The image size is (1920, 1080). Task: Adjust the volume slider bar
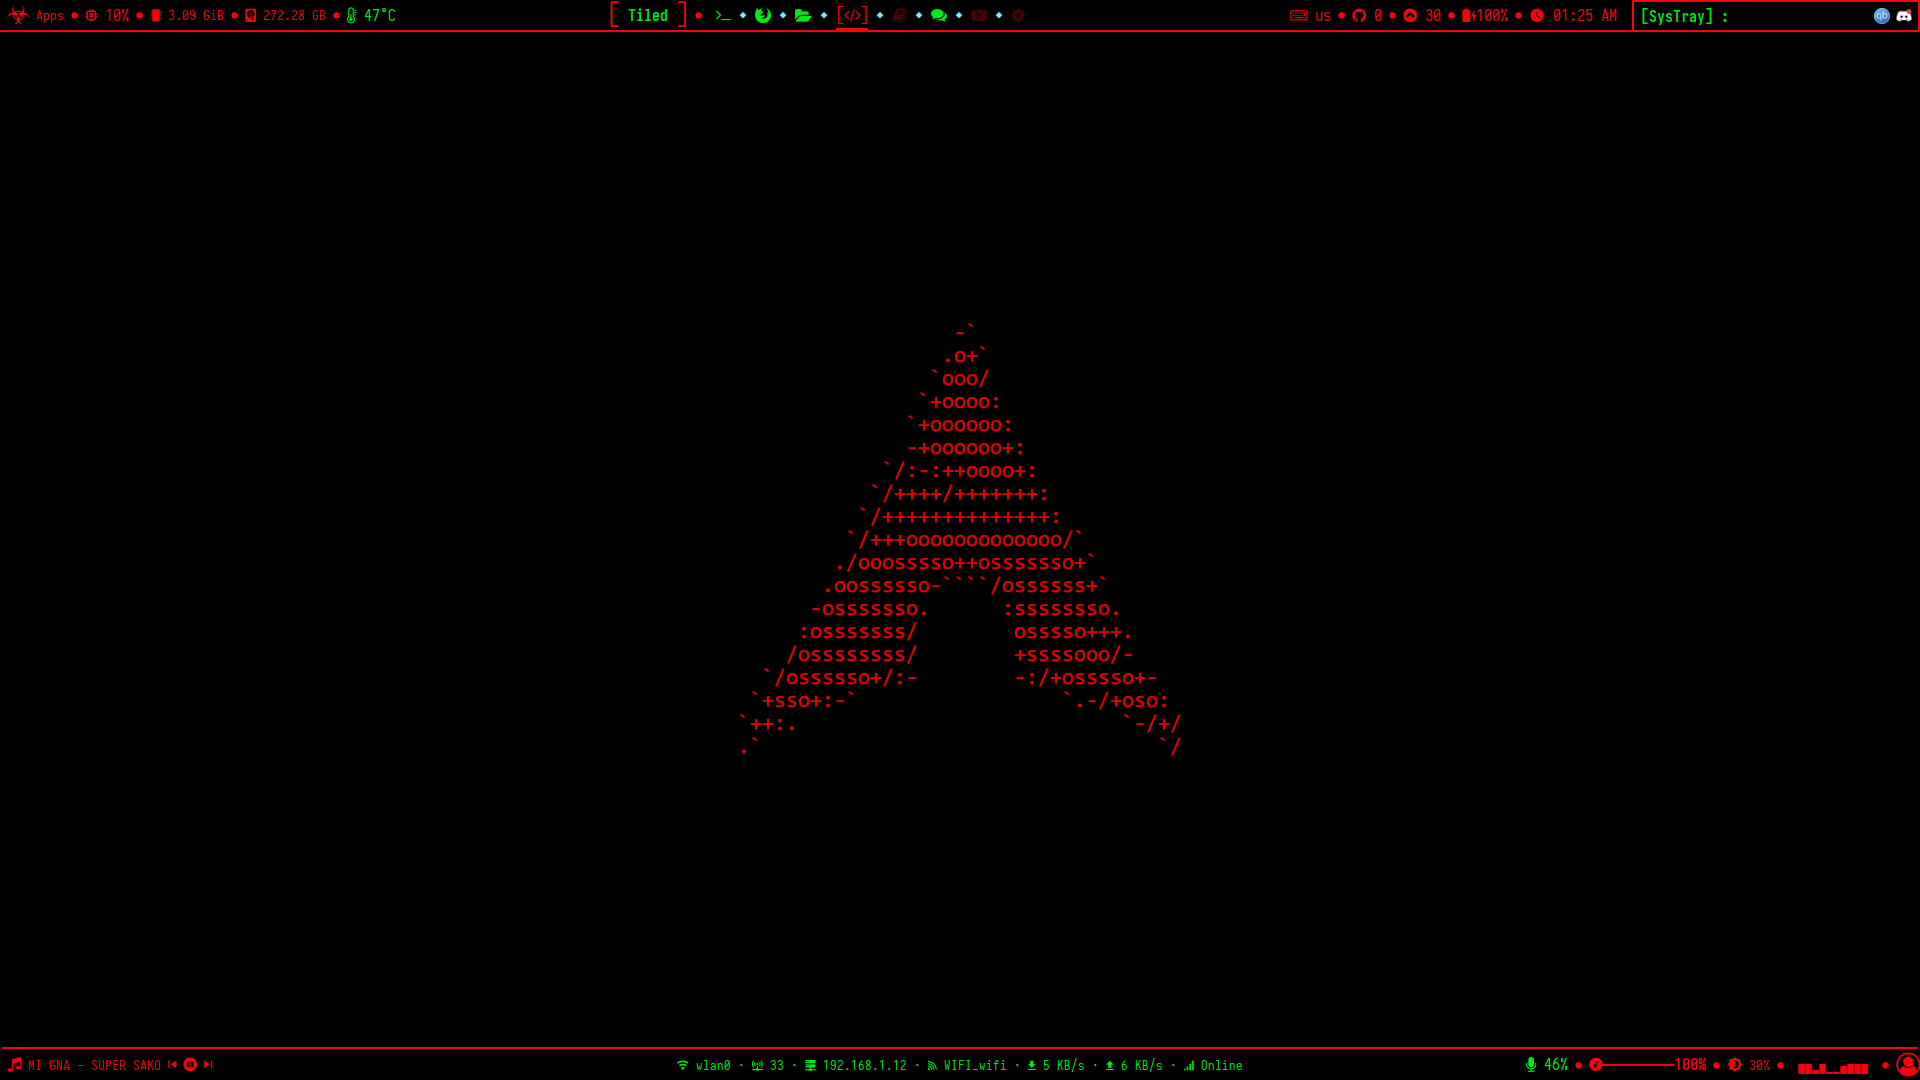[x=1640, y=1065]
